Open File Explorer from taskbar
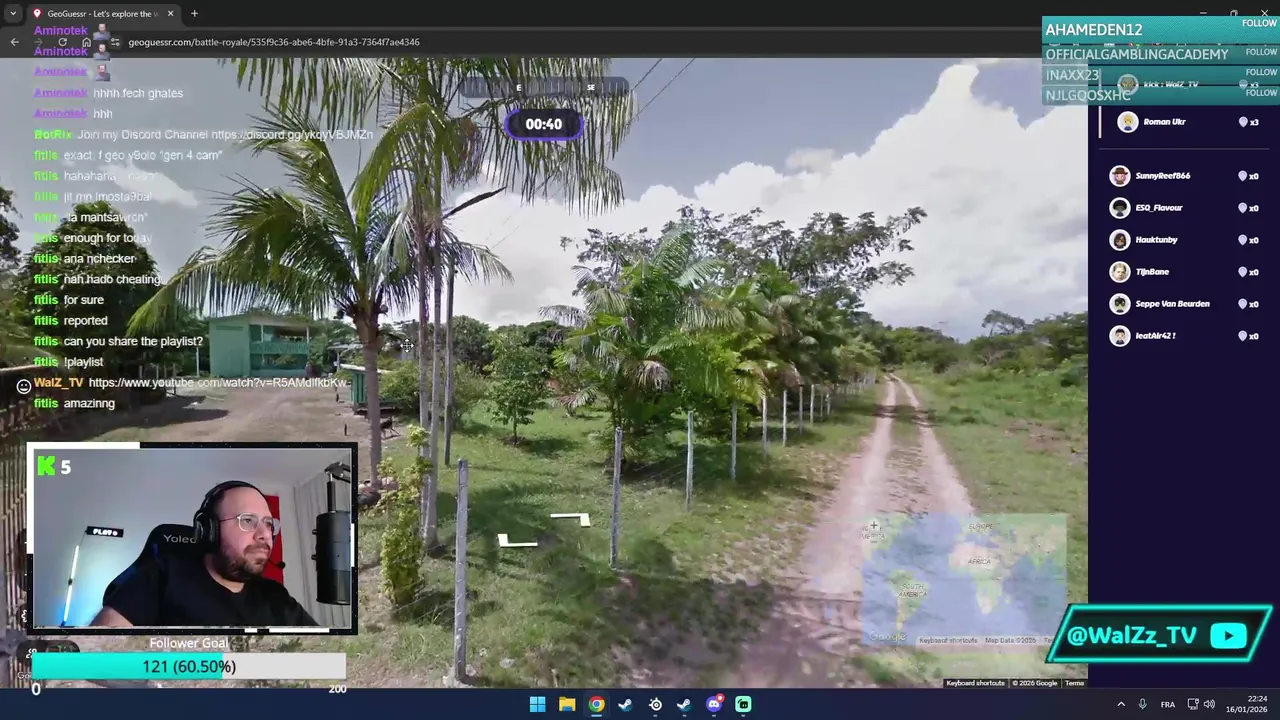 567,704
